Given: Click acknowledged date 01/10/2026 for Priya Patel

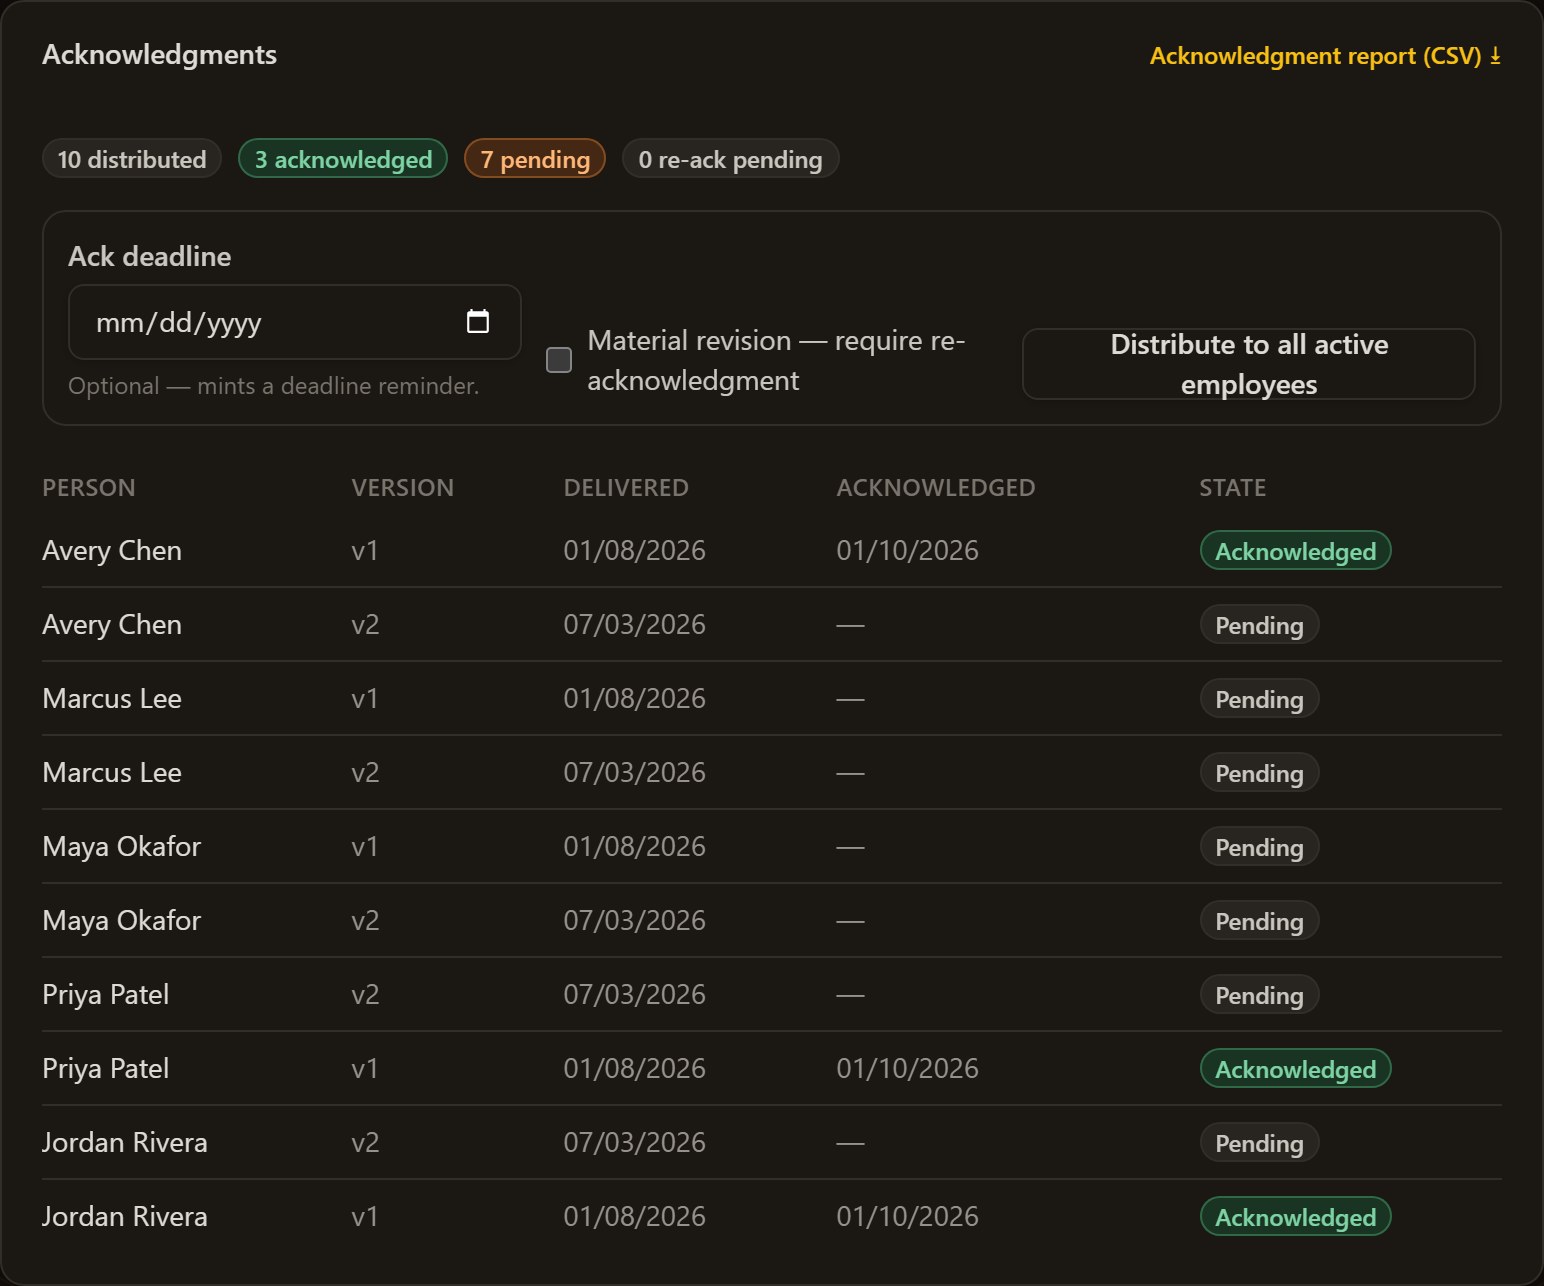Looking at the screenshot, I should click(907, 1069).
